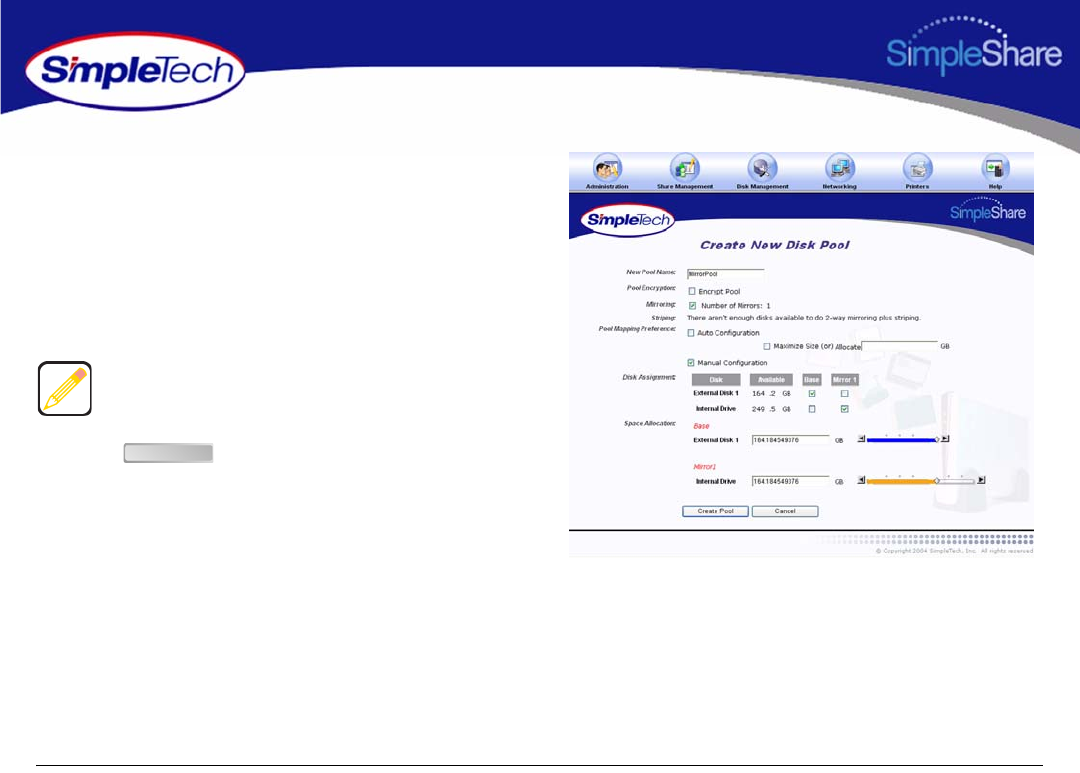1080x773 pixels.
Task: Click the Create Pool button
Action: 715,511
